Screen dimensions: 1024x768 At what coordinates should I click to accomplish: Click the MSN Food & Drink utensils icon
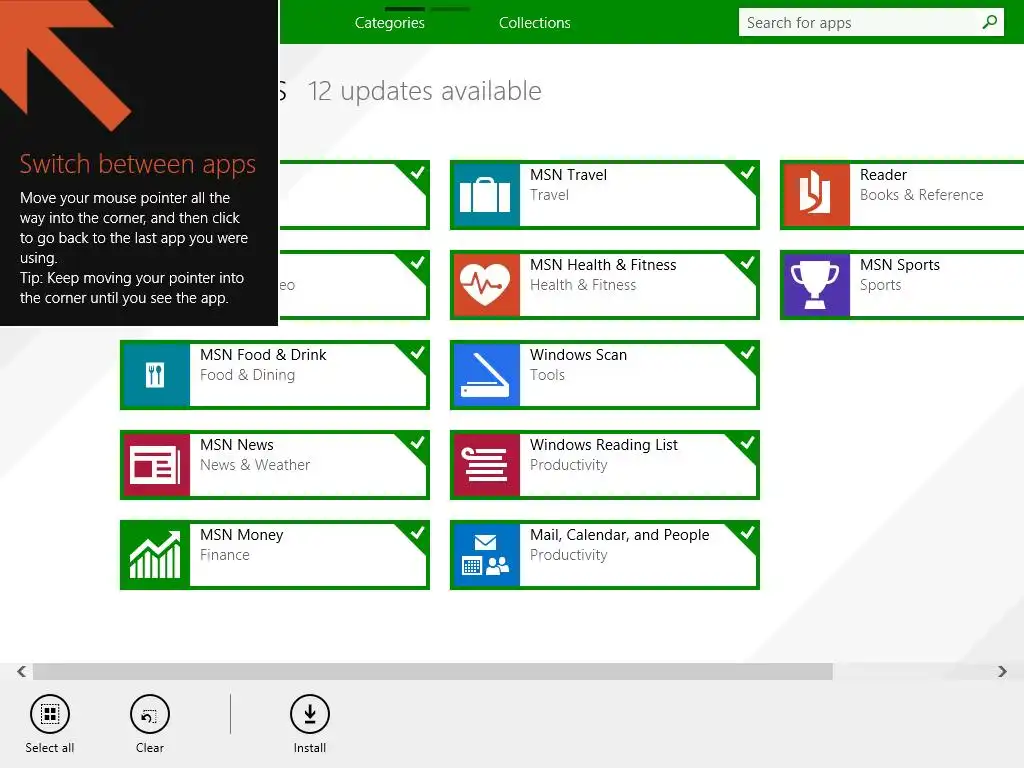coord(155,375)
